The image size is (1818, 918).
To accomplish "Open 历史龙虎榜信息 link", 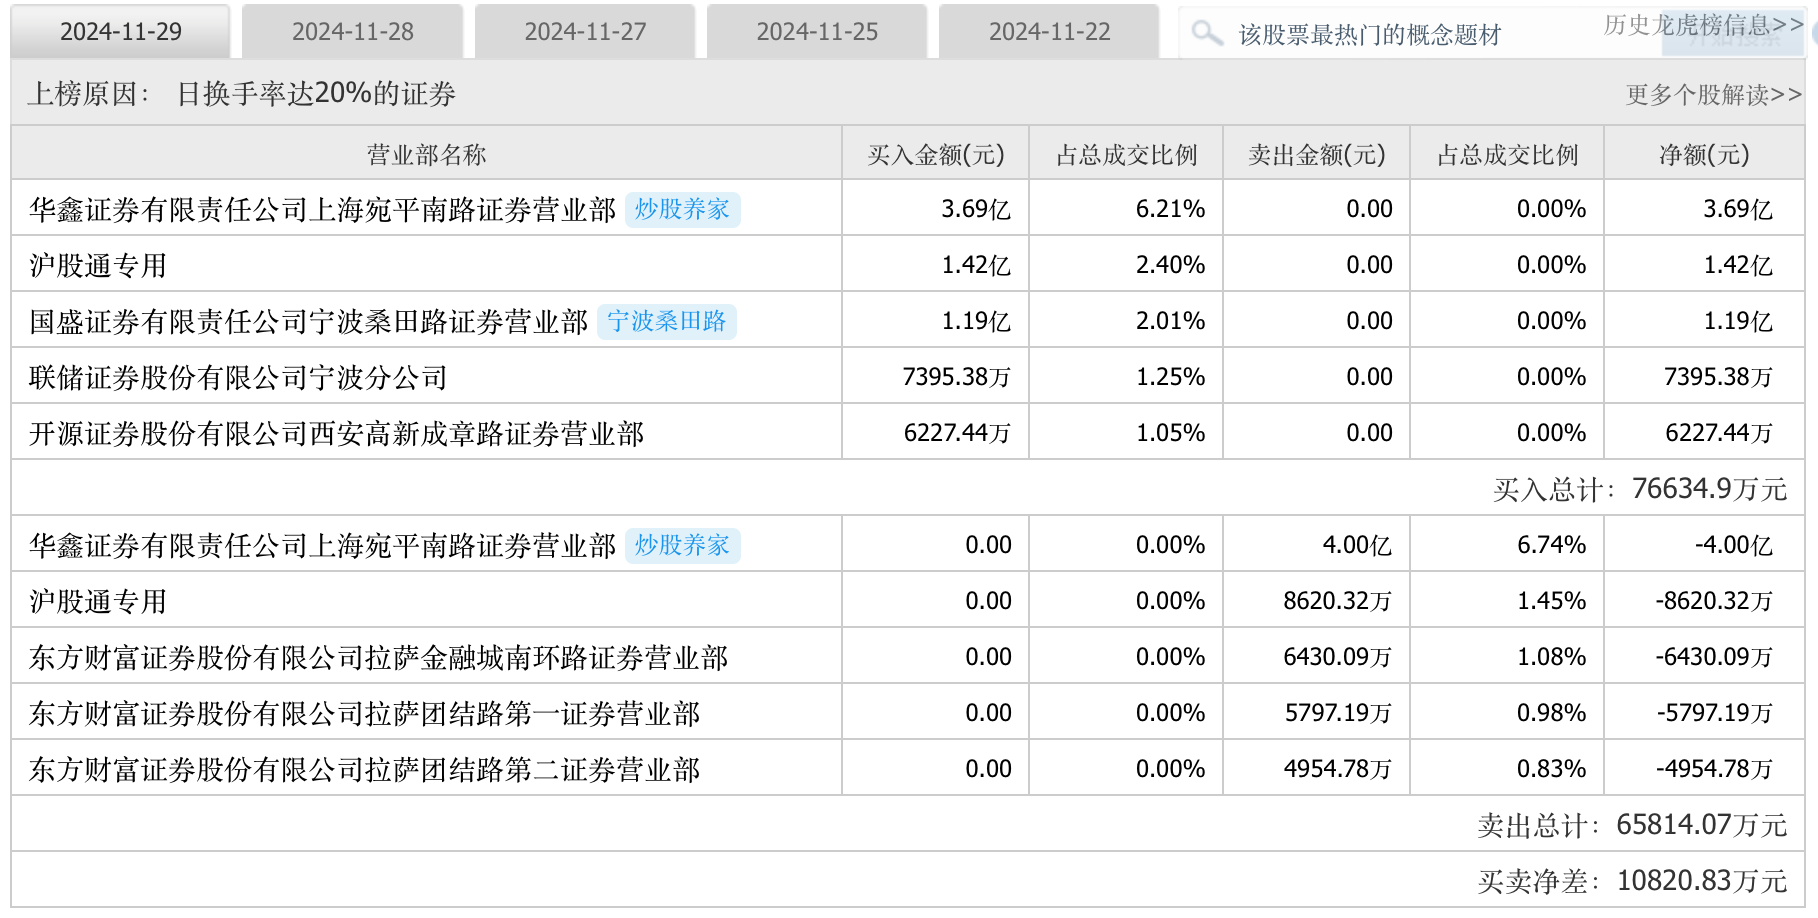I will click(x=1703, y=25).
